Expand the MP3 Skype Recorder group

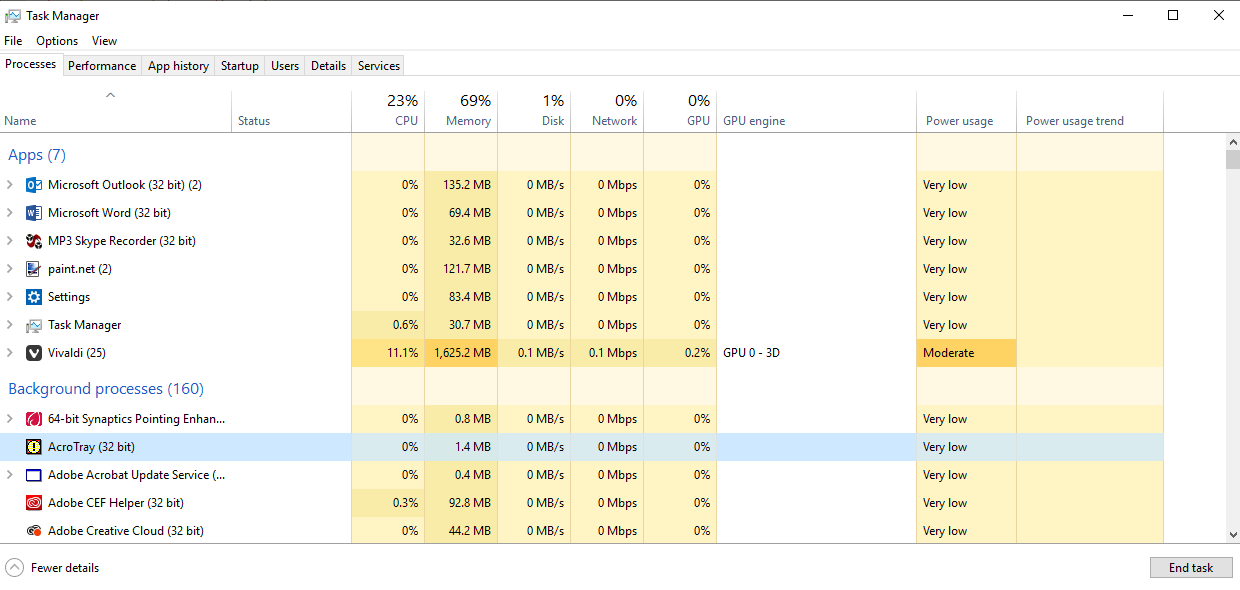[x=10, y=241]
